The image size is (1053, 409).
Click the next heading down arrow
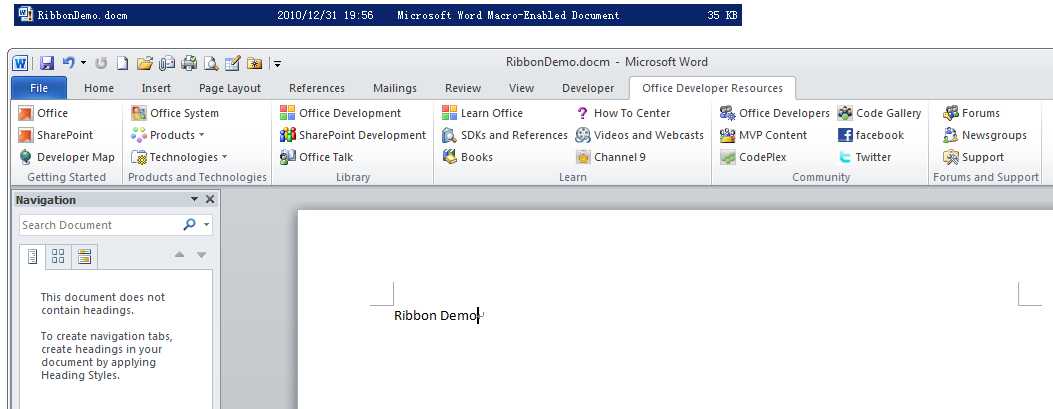click(201, 255)
